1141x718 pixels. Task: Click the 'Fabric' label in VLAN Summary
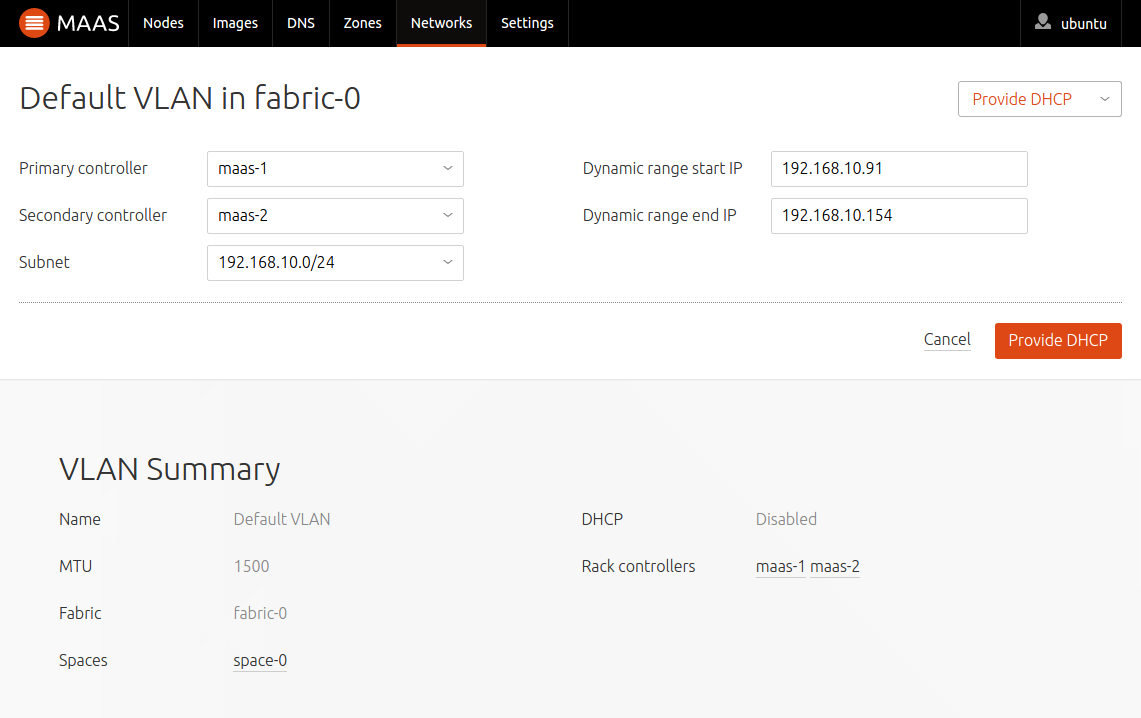[80, 613]
